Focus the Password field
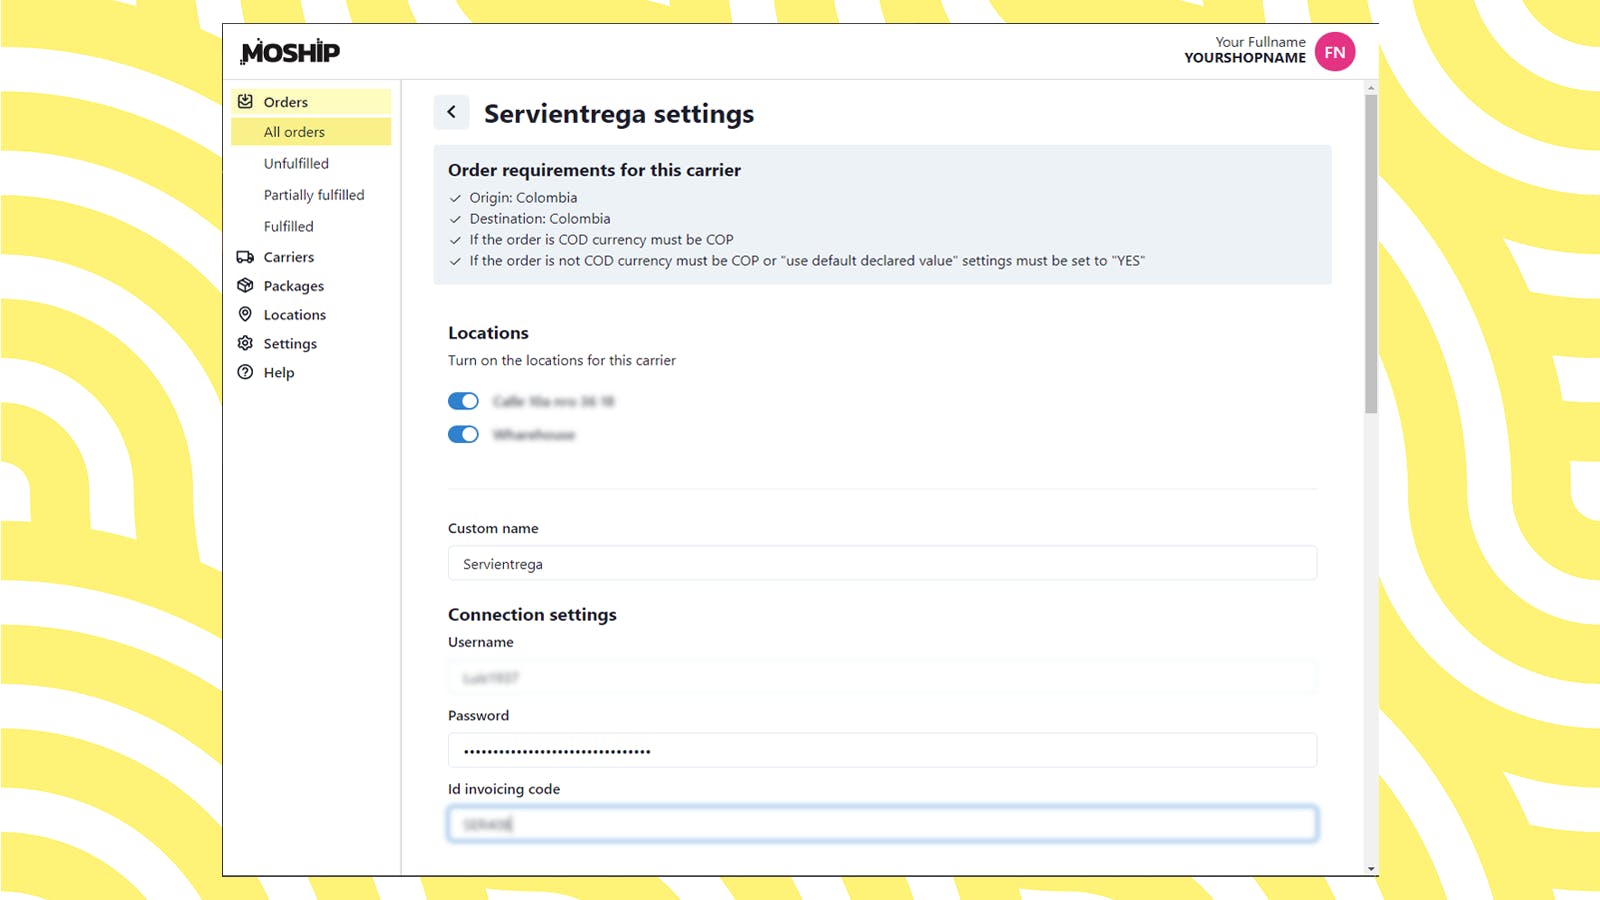The height and width of the screenshot is (900, 1600). [x=882, y=750]
